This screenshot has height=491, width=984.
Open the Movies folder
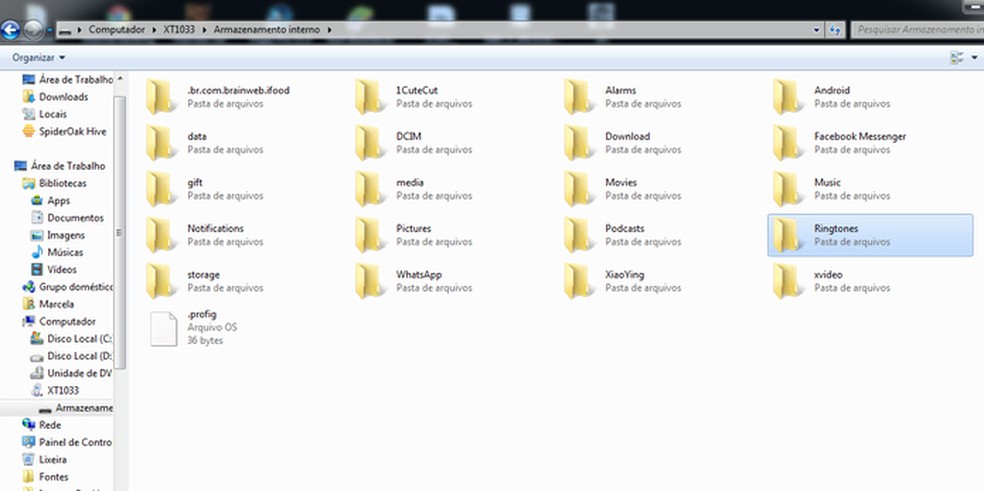click(623, 189)
